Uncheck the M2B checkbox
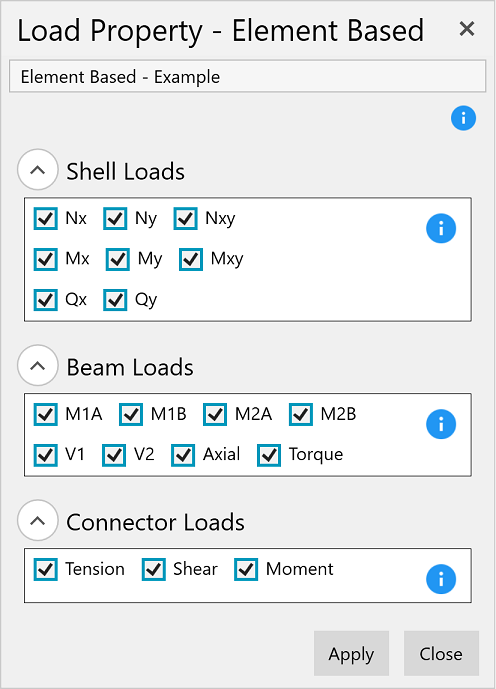The height and width of the screenshot is (689, 496). click(x=301, y=414)
